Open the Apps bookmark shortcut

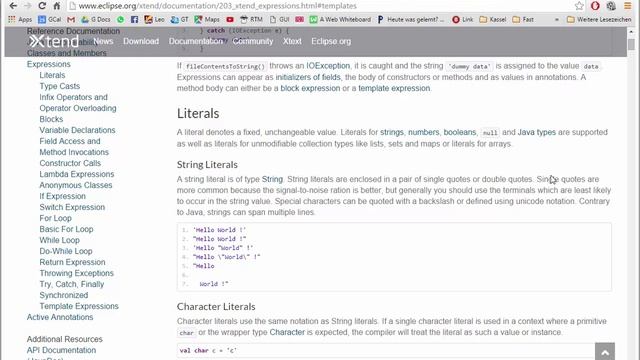point(20,19)
